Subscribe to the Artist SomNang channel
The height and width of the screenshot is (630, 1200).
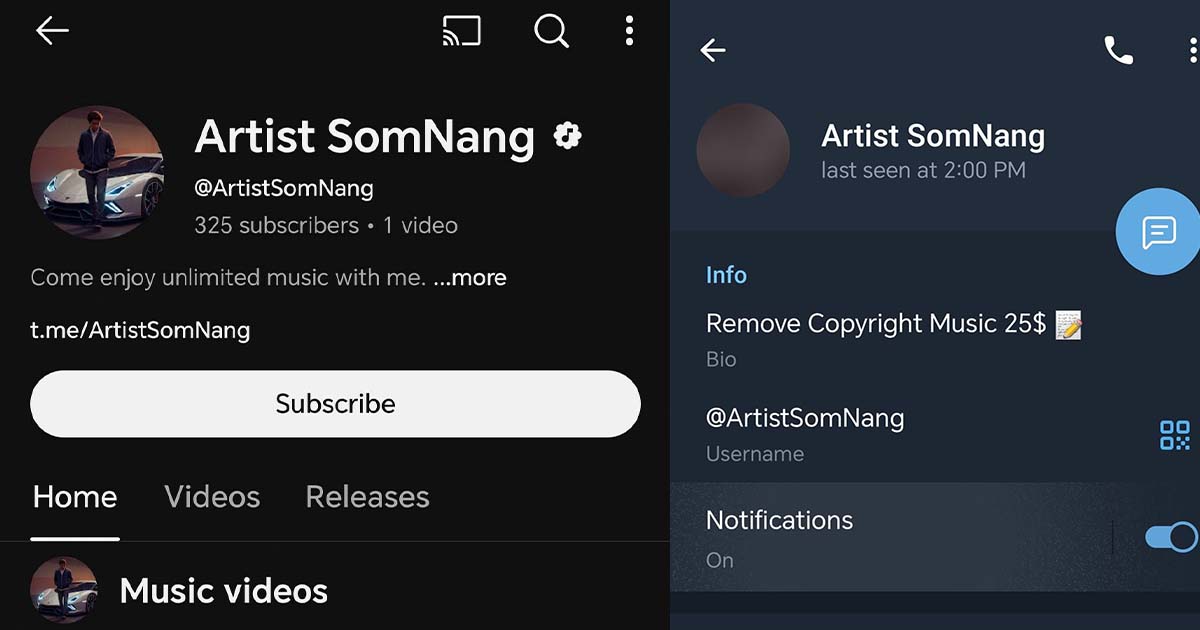point(335,404)
